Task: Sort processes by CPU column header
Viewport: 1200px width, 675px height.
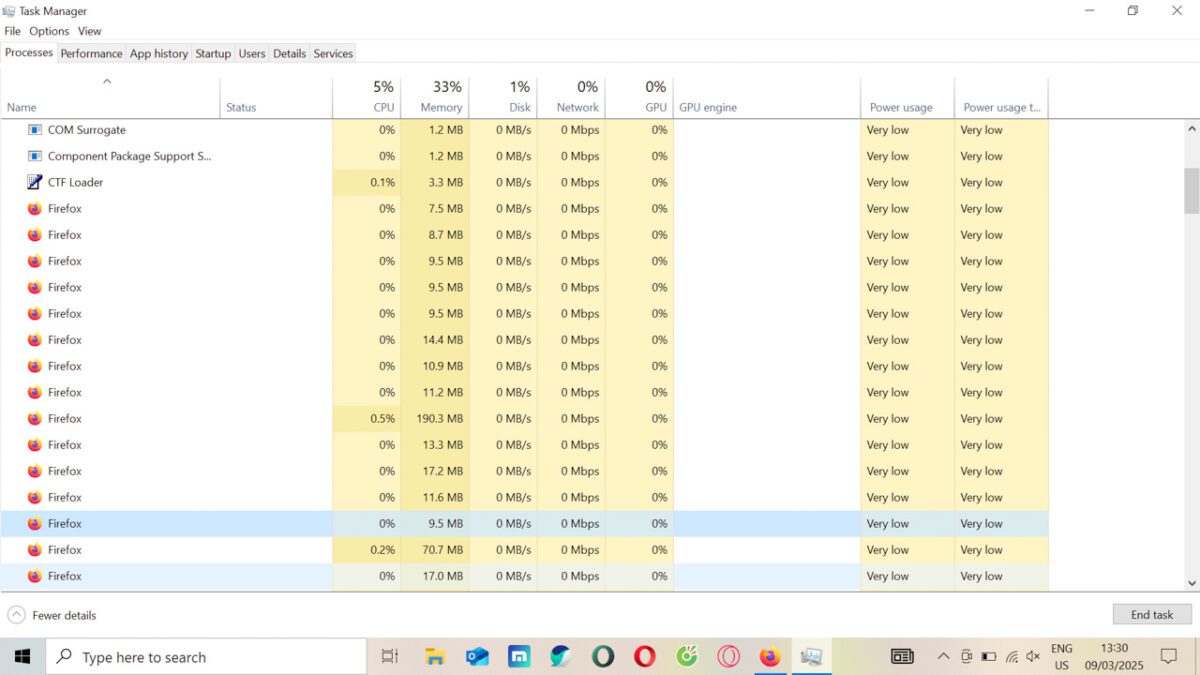Action: [x=366, y=97]
